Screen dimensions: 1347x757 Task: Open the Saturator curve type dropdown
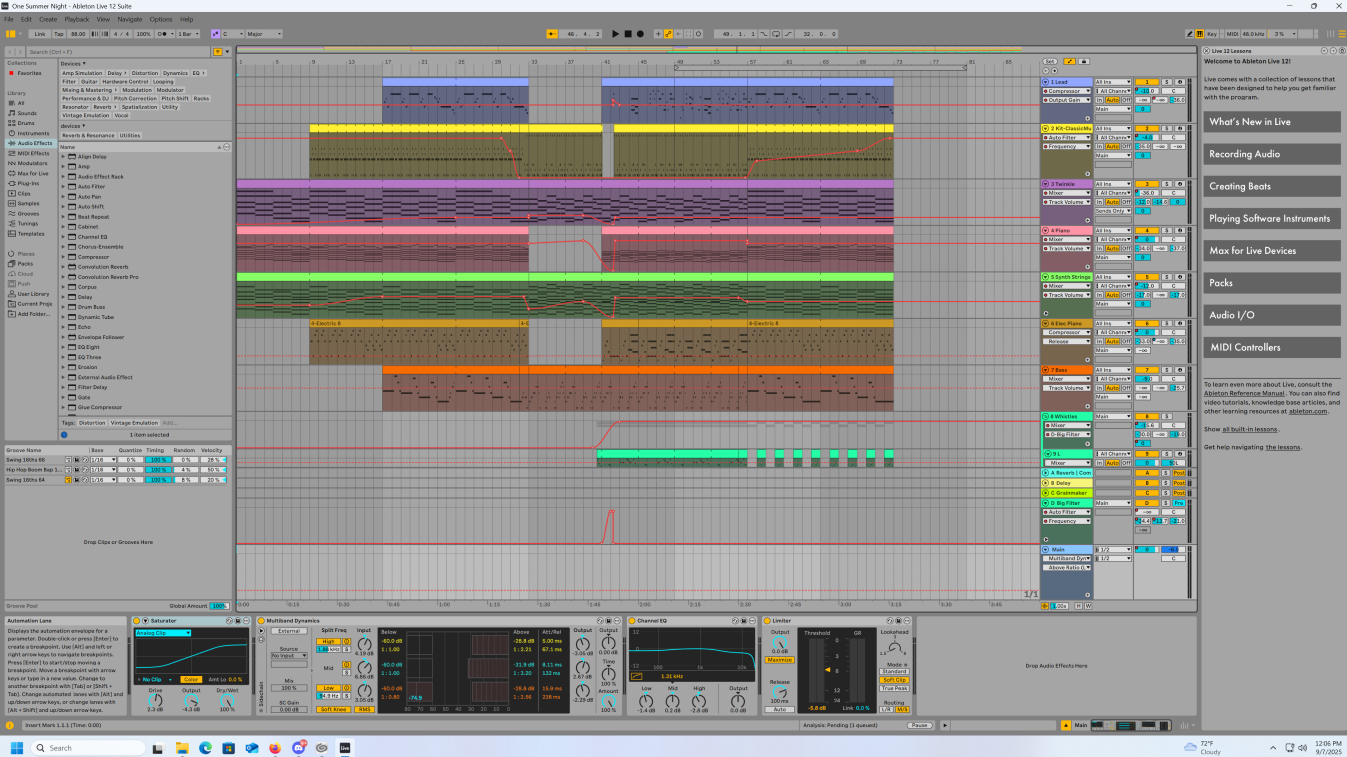pos(163,633)
